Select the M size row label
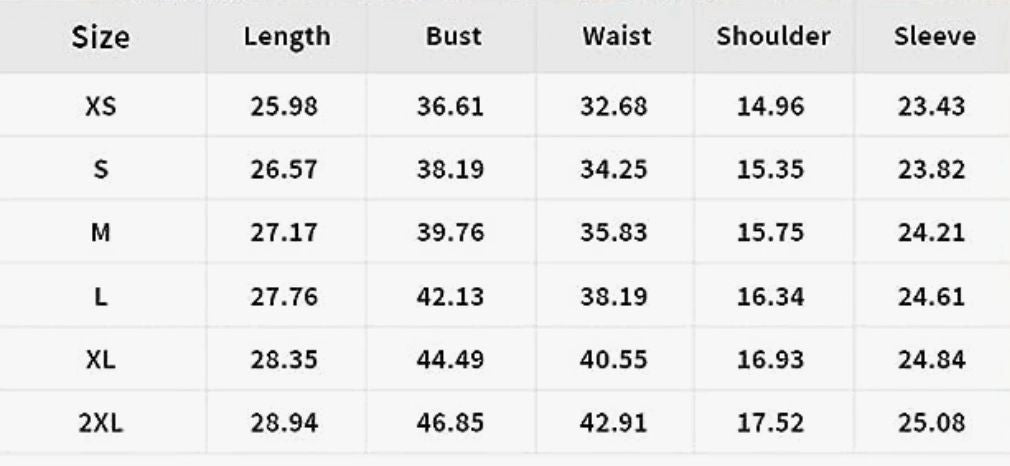1010x466 pixels. [100, 233]
